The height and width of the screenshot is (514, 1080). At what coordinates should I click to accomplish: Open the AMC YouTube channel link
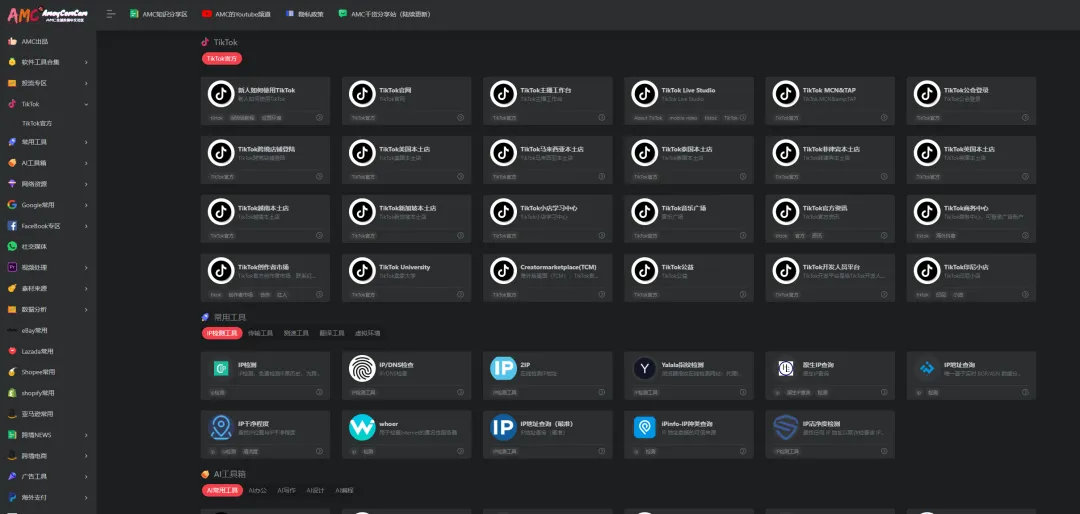tap(236, 14)
